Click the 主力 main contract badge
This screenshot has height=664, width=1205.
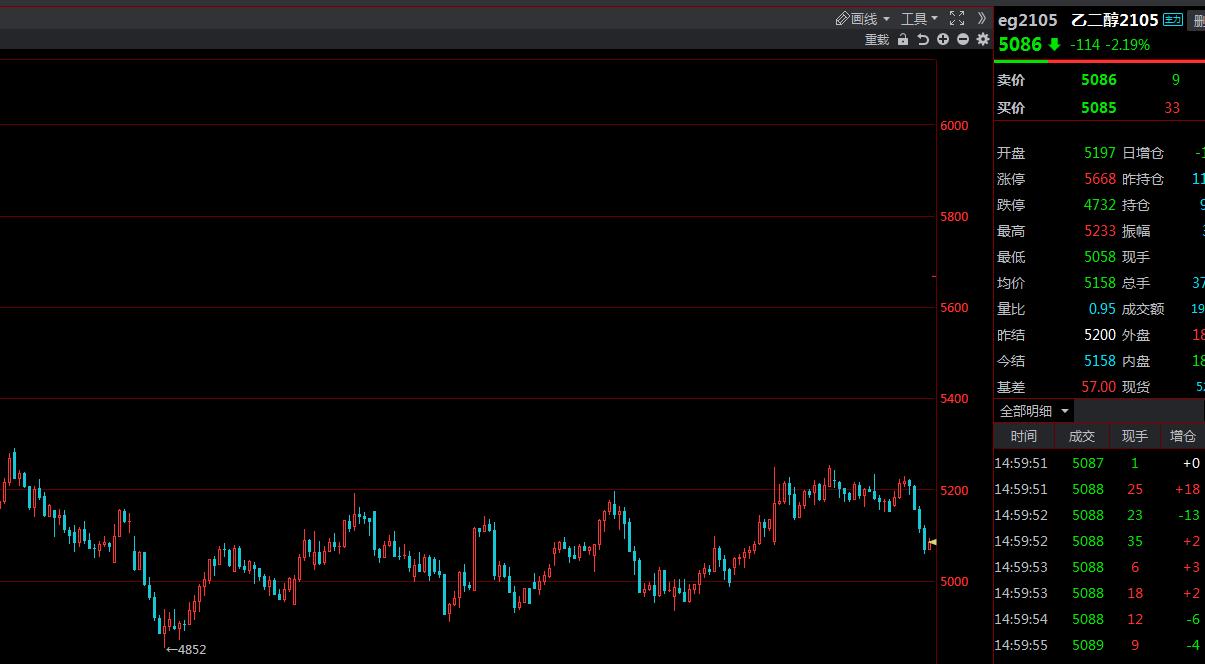click(1173, 20)
